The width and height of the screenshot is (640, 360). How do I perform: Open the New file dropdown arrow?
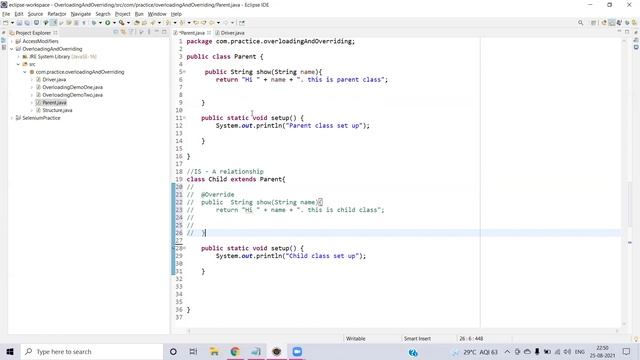[x=12, y=23]
